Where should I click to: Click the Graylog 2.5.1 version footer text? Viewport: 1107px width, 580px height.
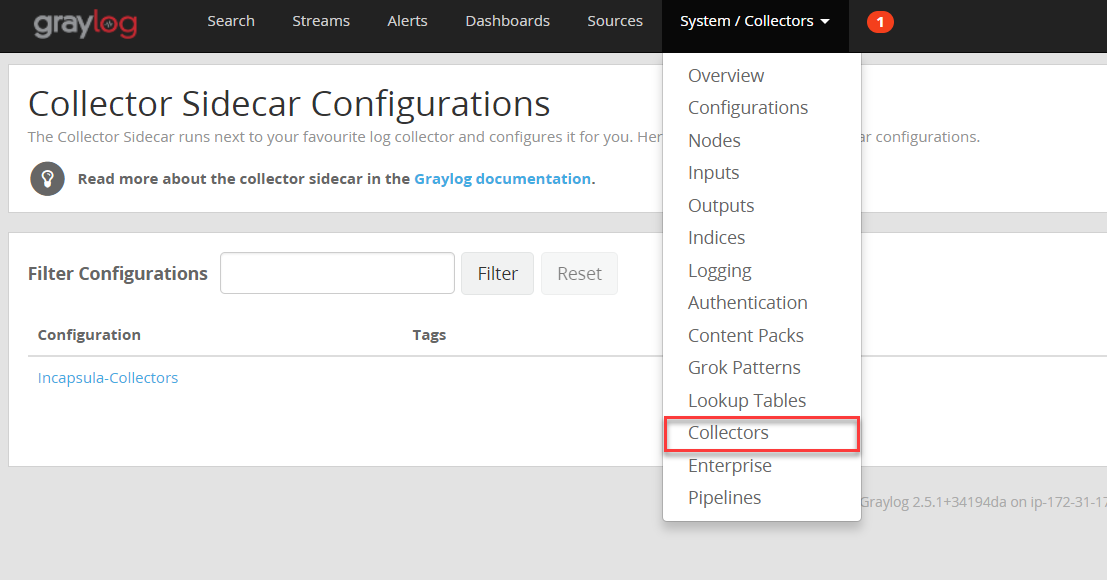[x=983, y=502]
